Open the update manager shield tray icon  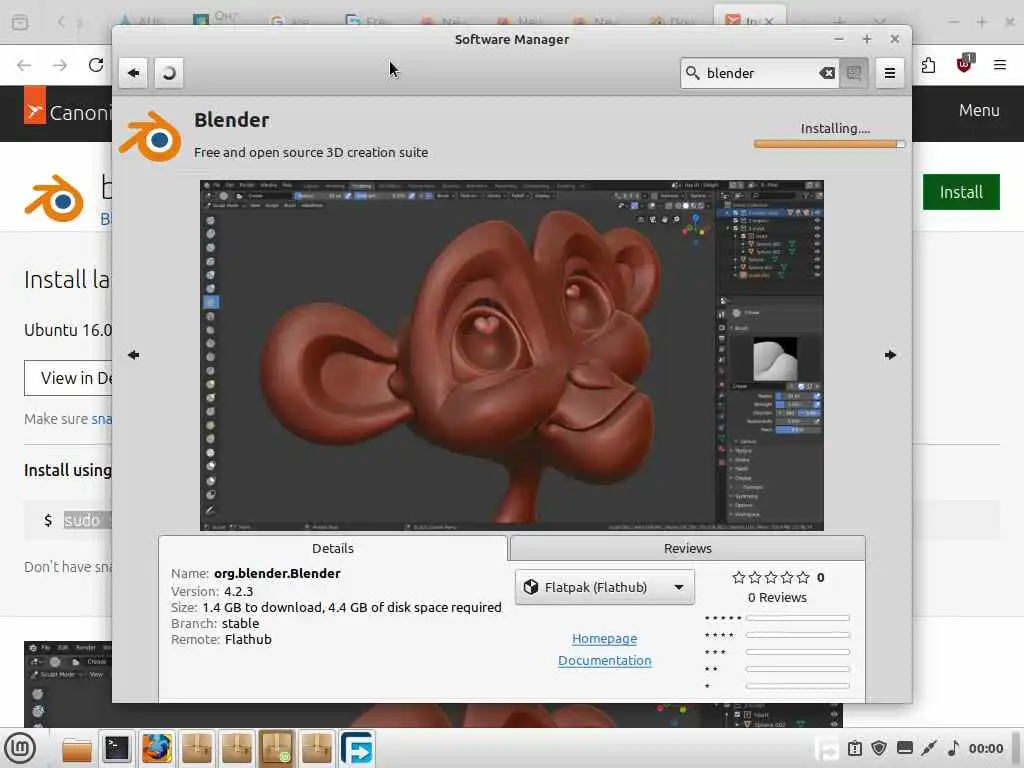pyautogui.click(x=879, y=748)
